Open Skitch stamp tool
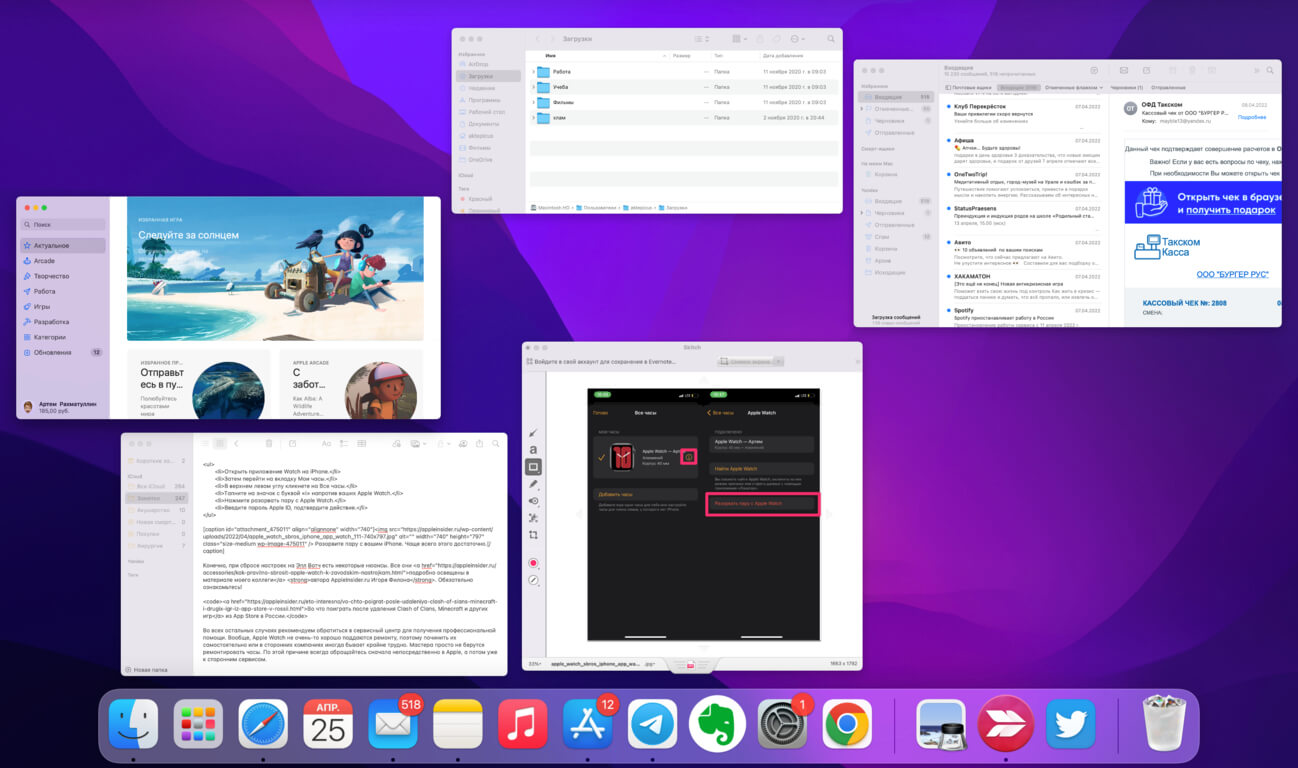 (533, 501)
